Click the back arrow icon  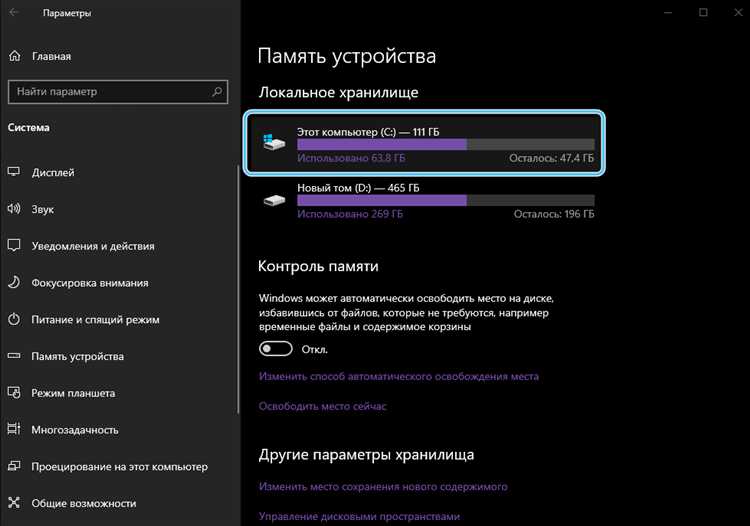(13, 12)
